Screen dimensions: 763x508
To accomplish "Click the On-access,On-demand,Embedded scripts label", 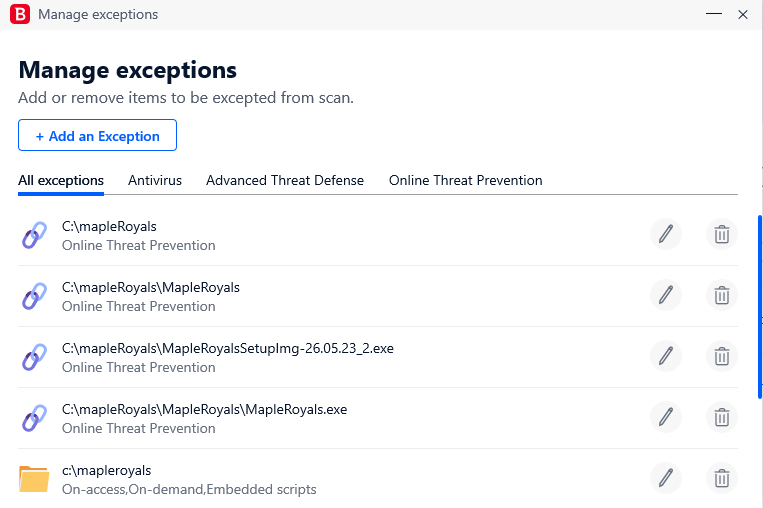I will pos(189,490).
